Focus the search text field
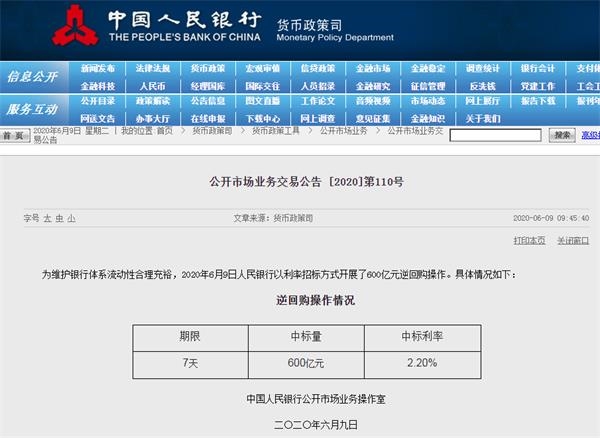 point(496,135)
